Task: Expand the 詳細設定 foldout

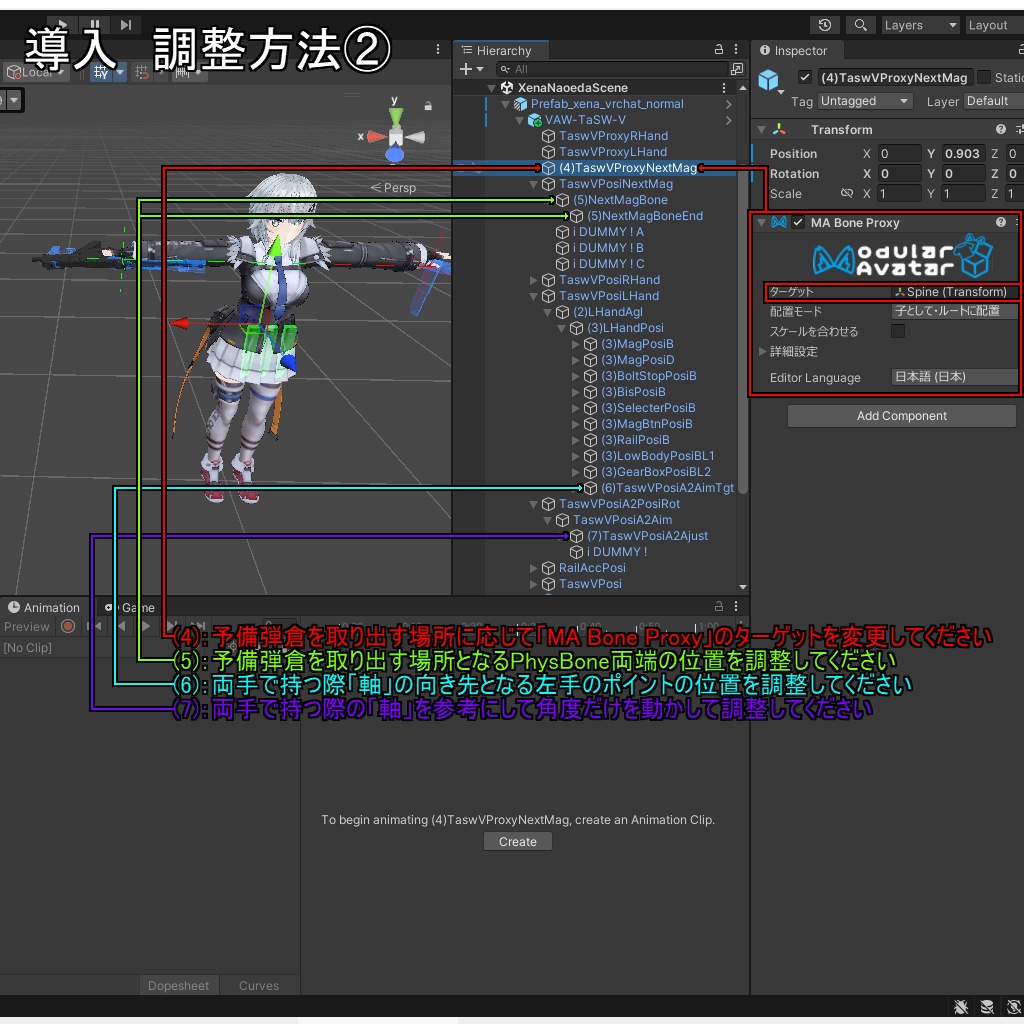Action: tap(761, 351)
